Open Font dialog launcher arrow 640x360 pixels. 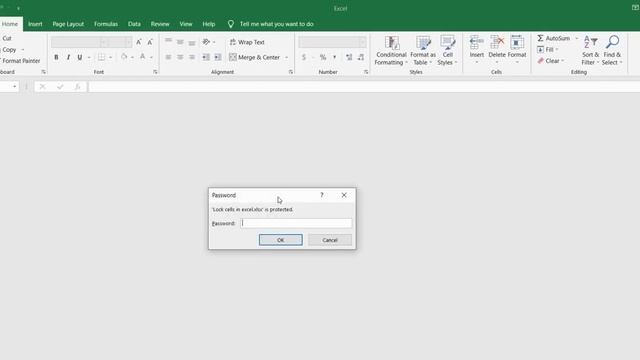(155, 72)
